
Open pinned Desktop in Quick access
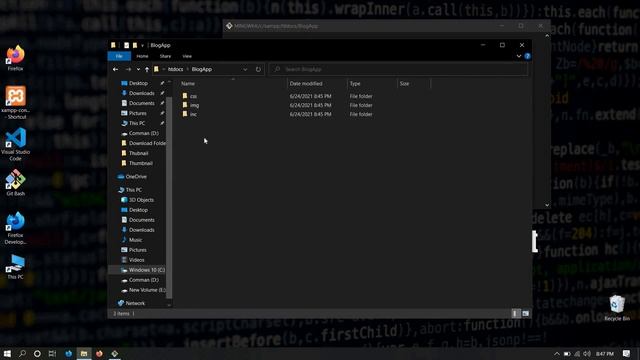click(x=138, y=83)
